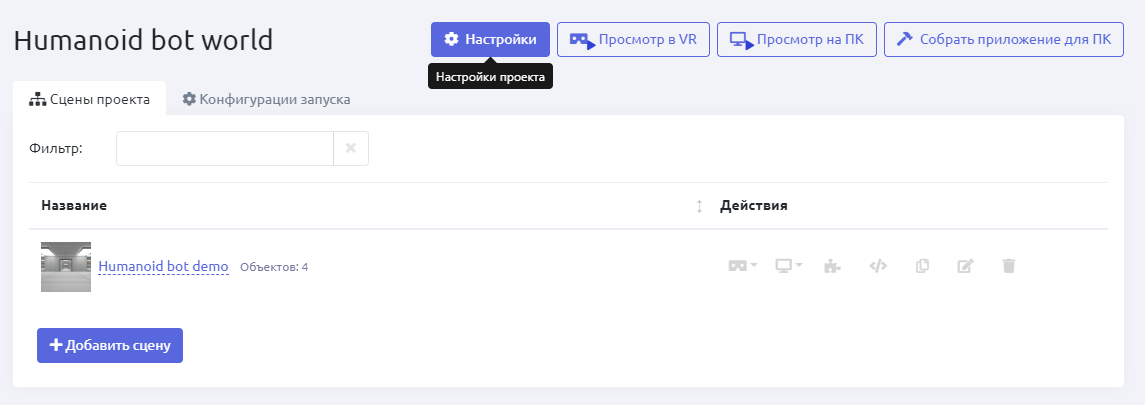Viewport: 1145px width, 405px height.
Task: Click the puzzle piece icon in the scene row
Action: click(x=832, y=266)
